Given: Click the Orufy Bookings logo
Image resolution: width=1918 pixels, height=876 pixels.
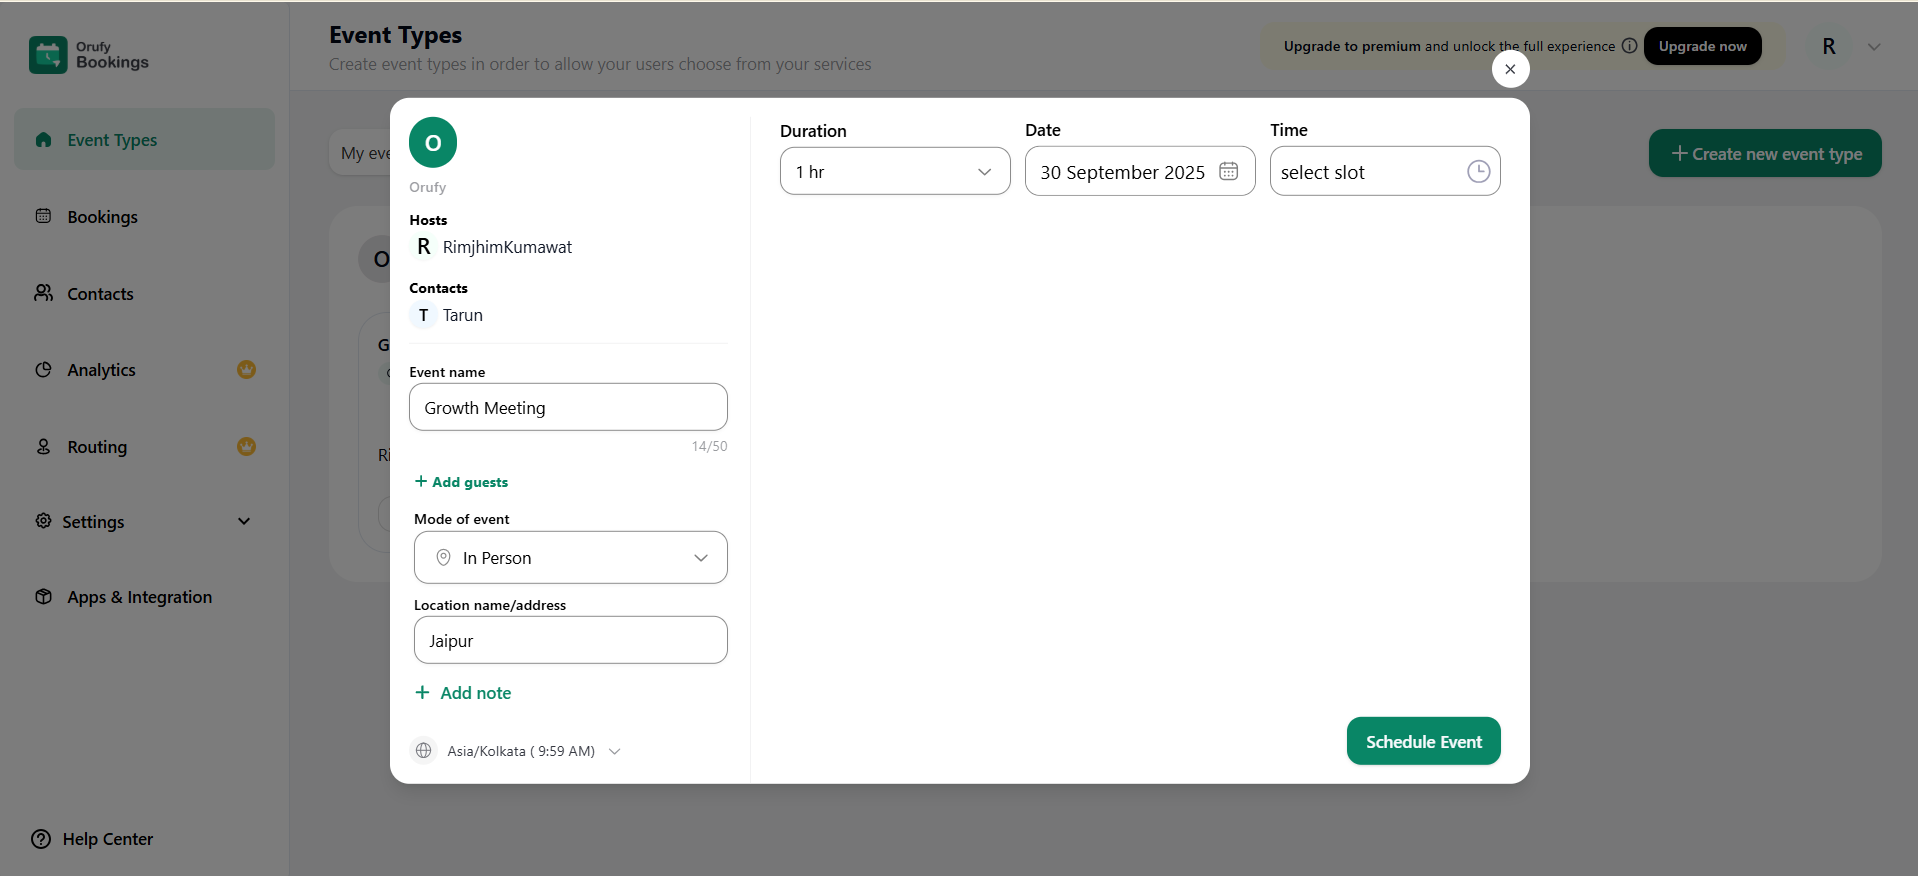Looking at the screenshot, I should pos(89,55).
